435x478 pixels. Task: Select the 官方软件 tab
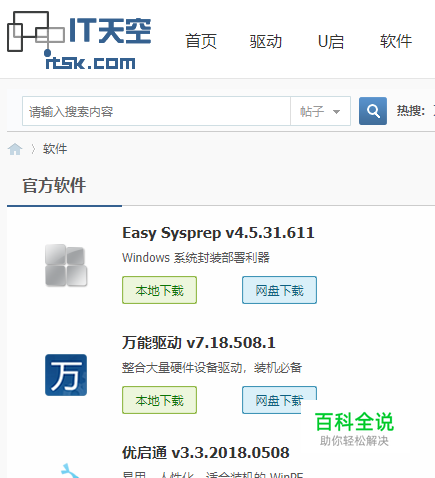point(54,185)
